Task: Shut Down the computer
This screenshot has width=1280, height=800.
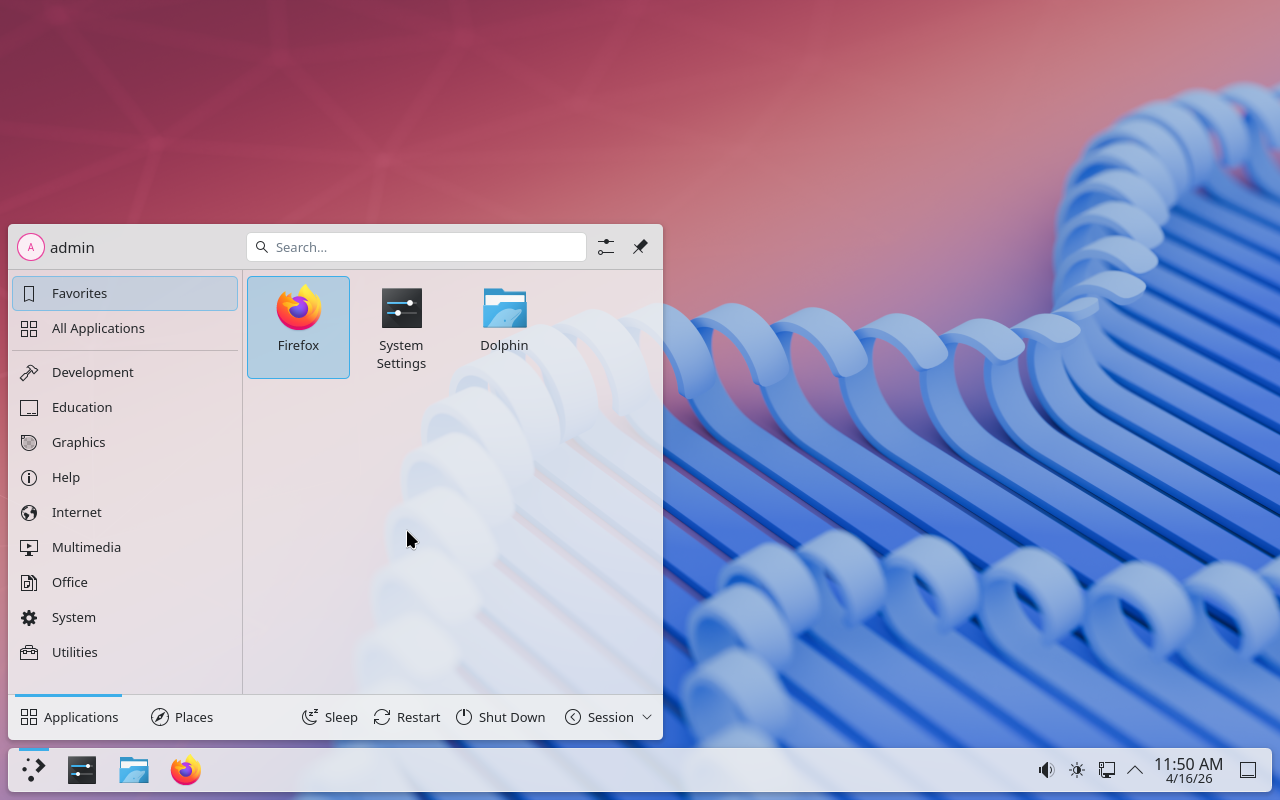Action: pos(501,717)
